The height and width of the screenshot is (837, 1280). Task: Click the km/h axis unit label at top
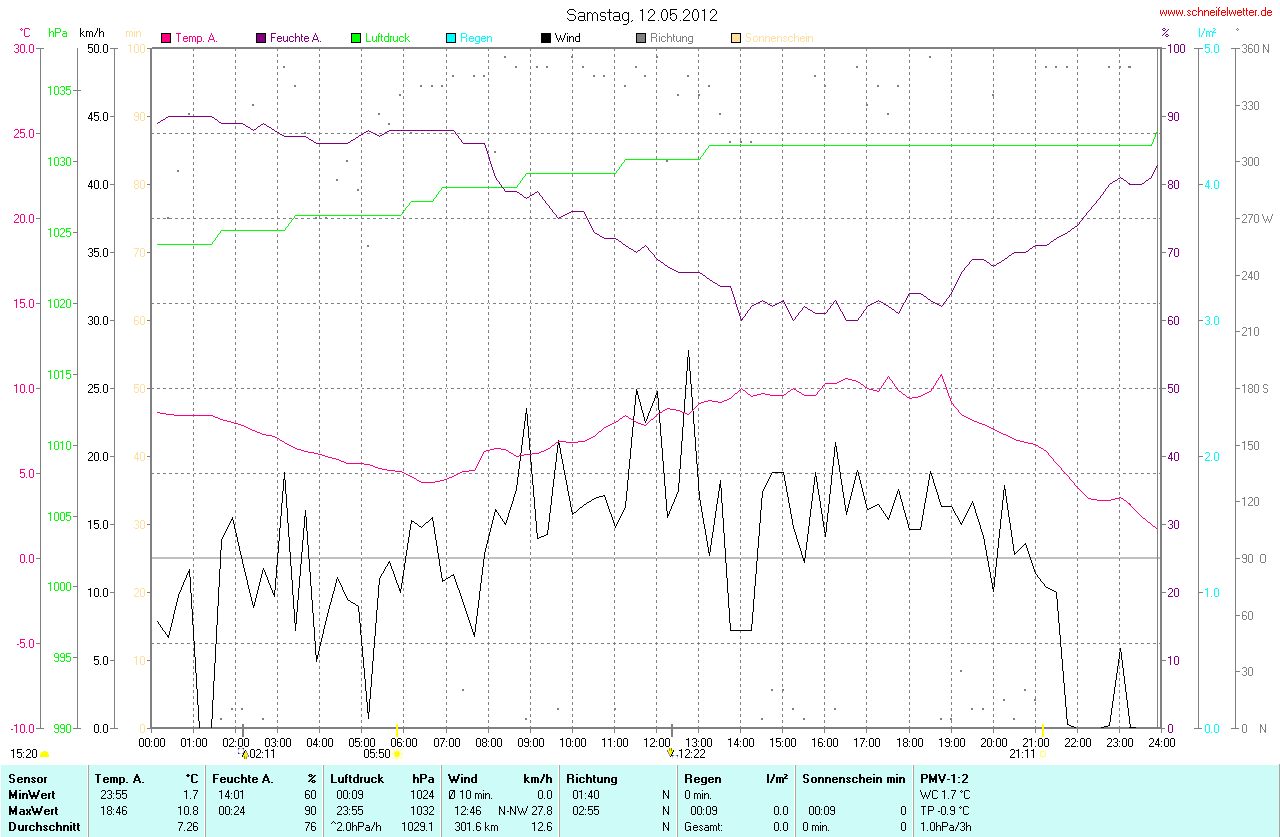tap(93, 32)
